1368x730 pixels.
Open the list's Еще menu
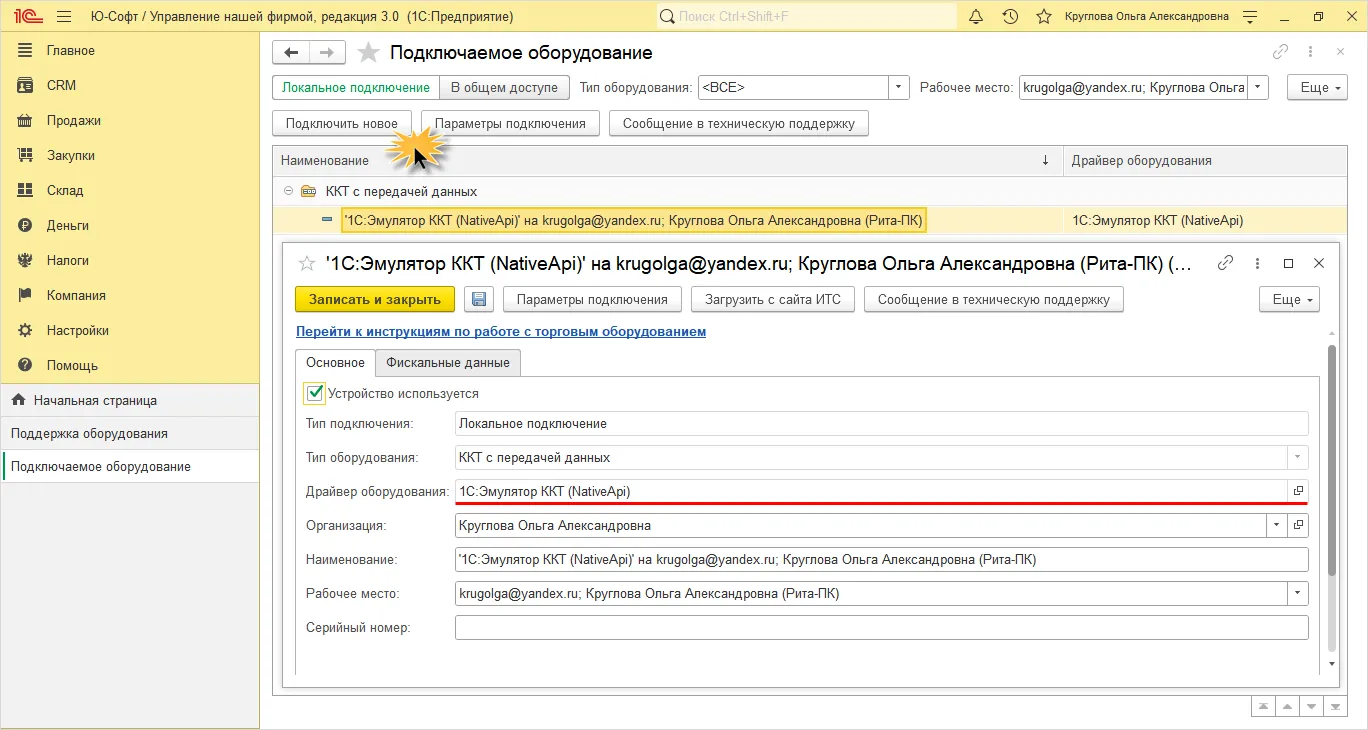pos(1315,87)
